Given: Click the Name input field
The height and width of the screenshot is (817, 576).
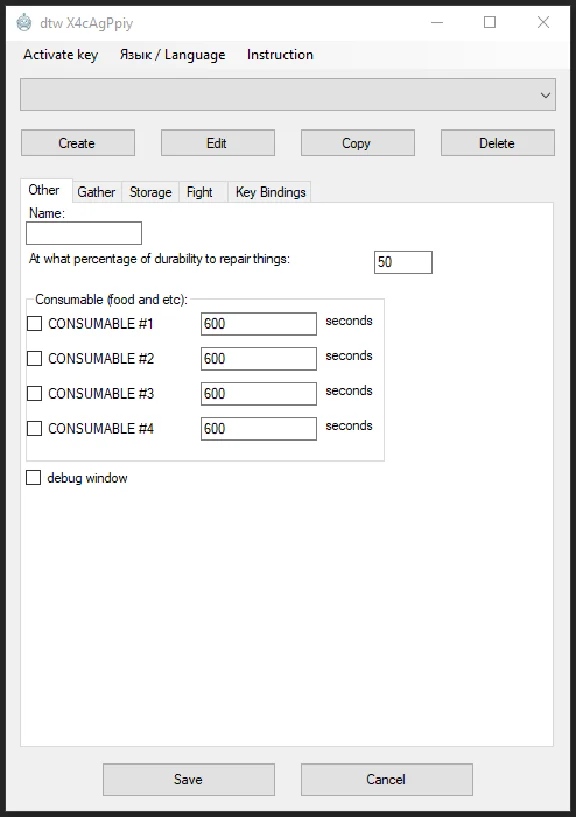Looking at the screenshot, I should (x=84, y=233).
